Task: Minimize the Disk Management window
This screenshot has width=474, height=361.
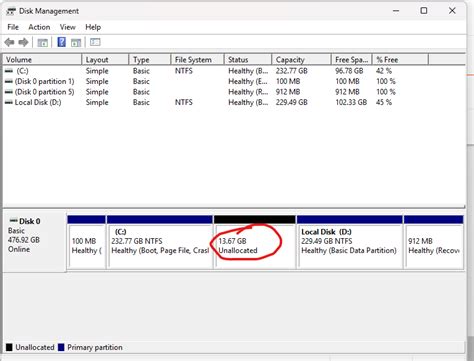Action: (x=396, y=11)
